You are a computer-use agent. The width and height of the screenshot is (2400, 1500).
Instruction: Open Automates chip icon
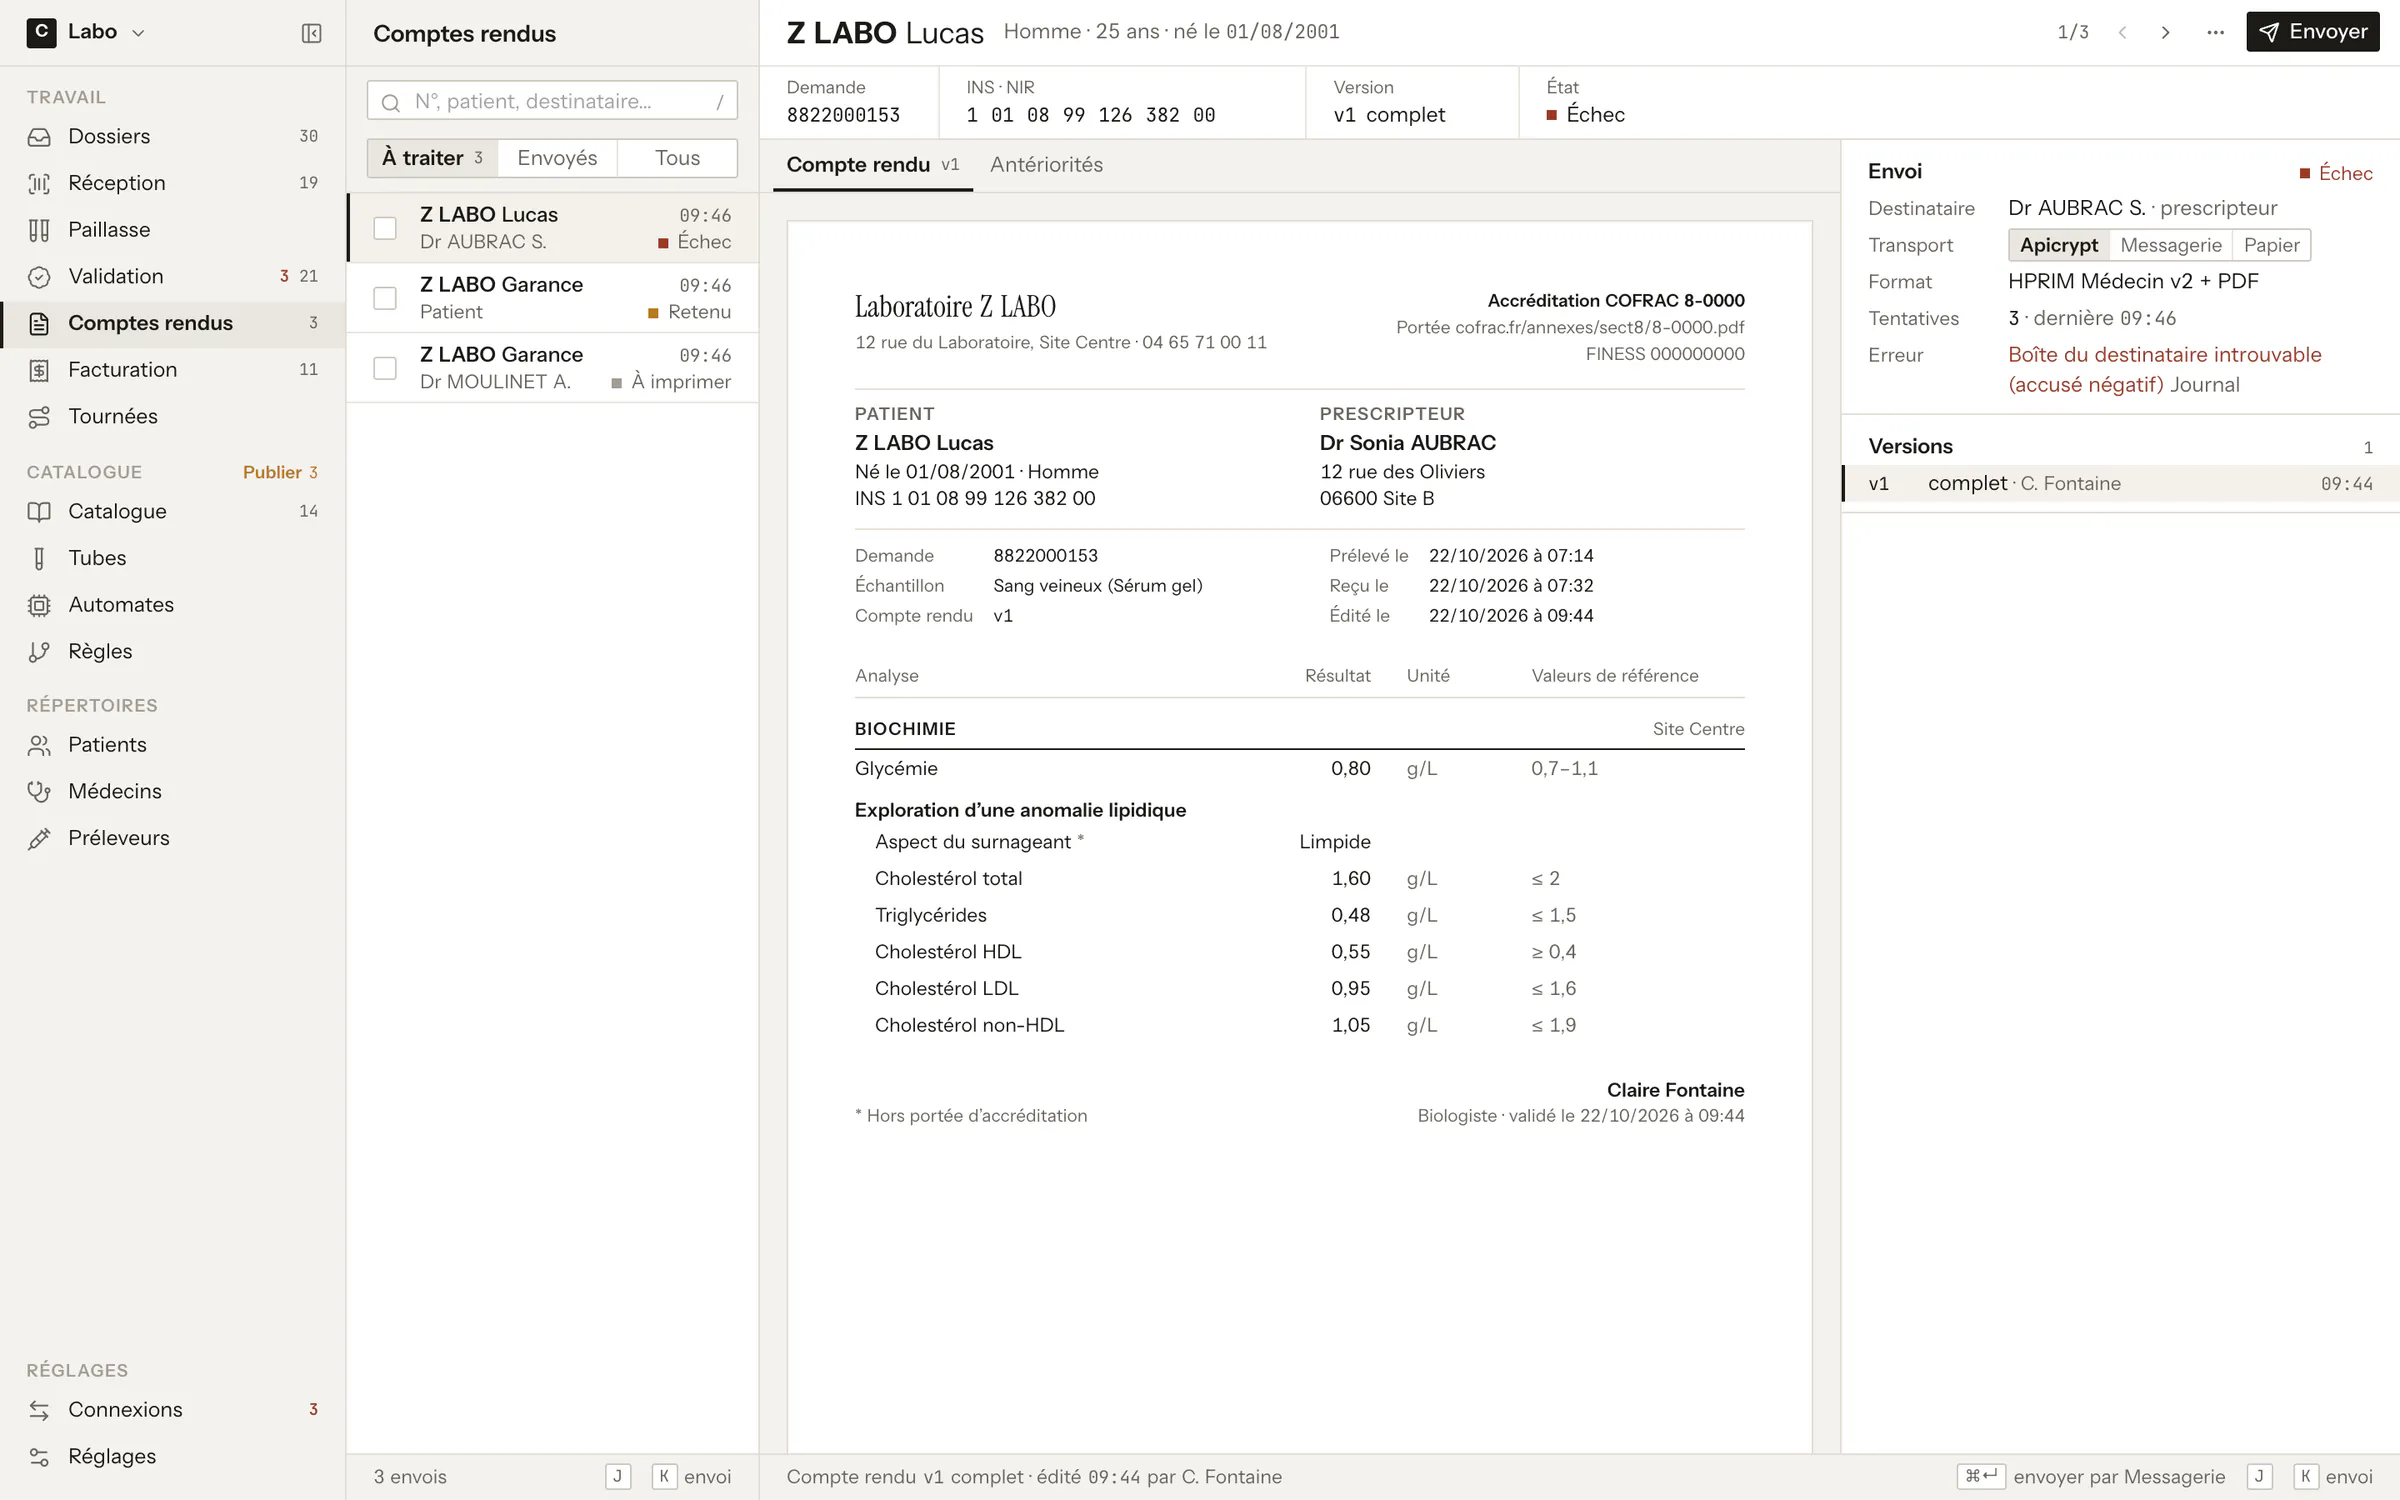point(39,605)
